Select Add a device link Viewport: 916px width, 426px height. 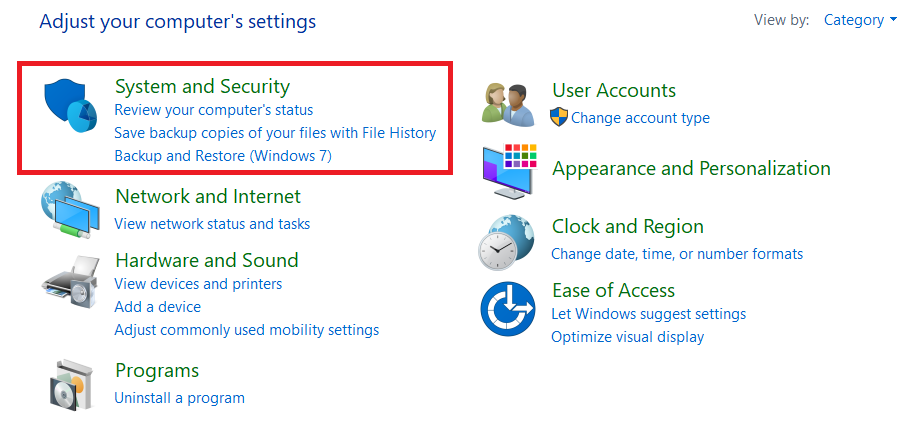tap(157, 307)
